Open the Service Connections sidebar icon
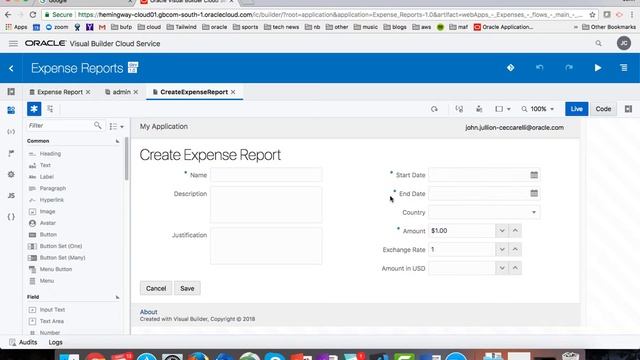The width and height of the screenshot is (640, 360). pos(11,132)
